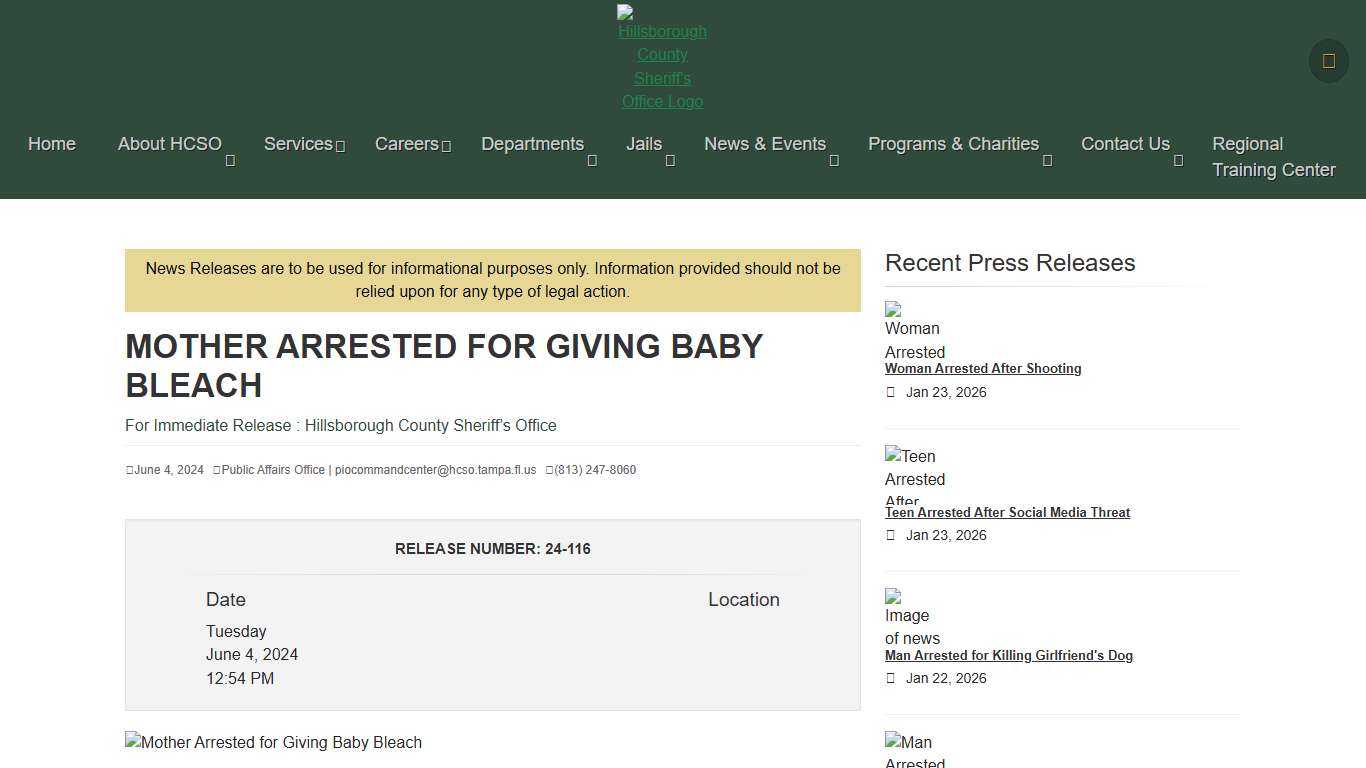Screen dimensions: 1366x768
Task: Email piocommandcenter@hcso.tampa.fl.us
Action: (x=436, y=469)
